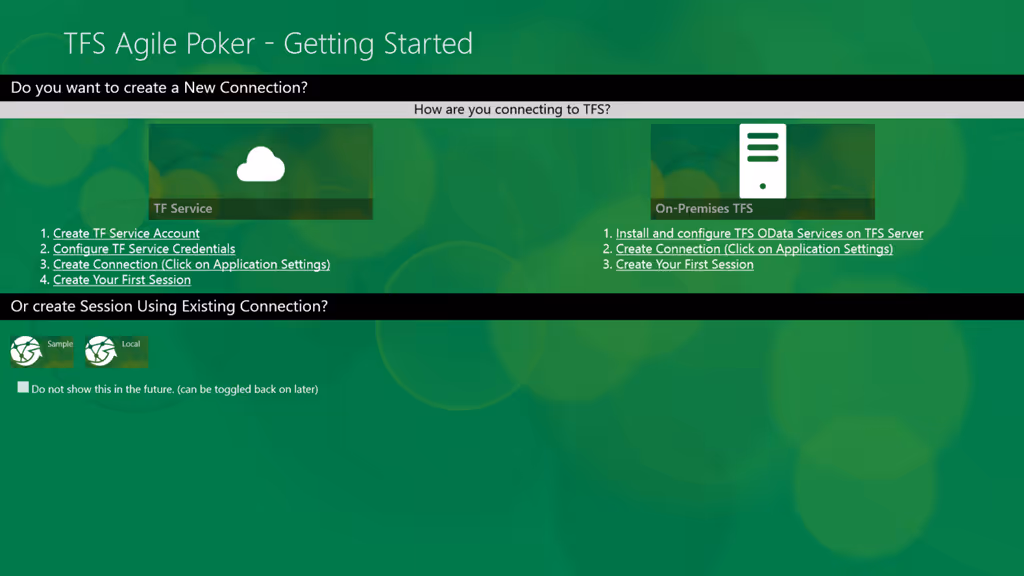1024x576 pixels.
Task: Open the Local connection icon
Action: [x=116, y=351]
